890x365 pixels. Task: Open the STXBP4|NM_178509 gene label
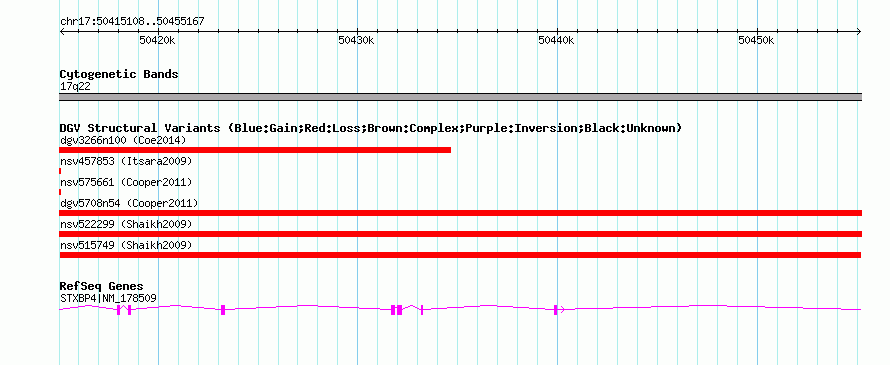pyautogui.click(x=108, y=298)
